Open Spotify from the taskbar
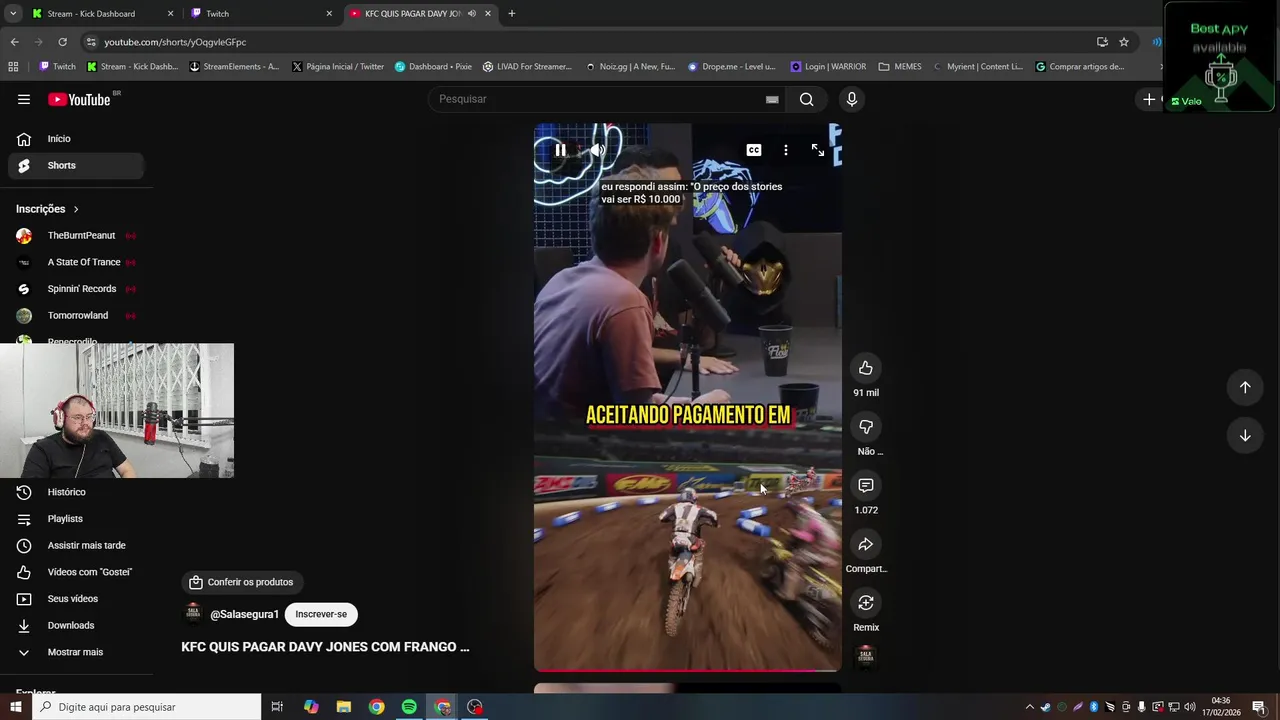1280x720 pixels. point(409,707)
